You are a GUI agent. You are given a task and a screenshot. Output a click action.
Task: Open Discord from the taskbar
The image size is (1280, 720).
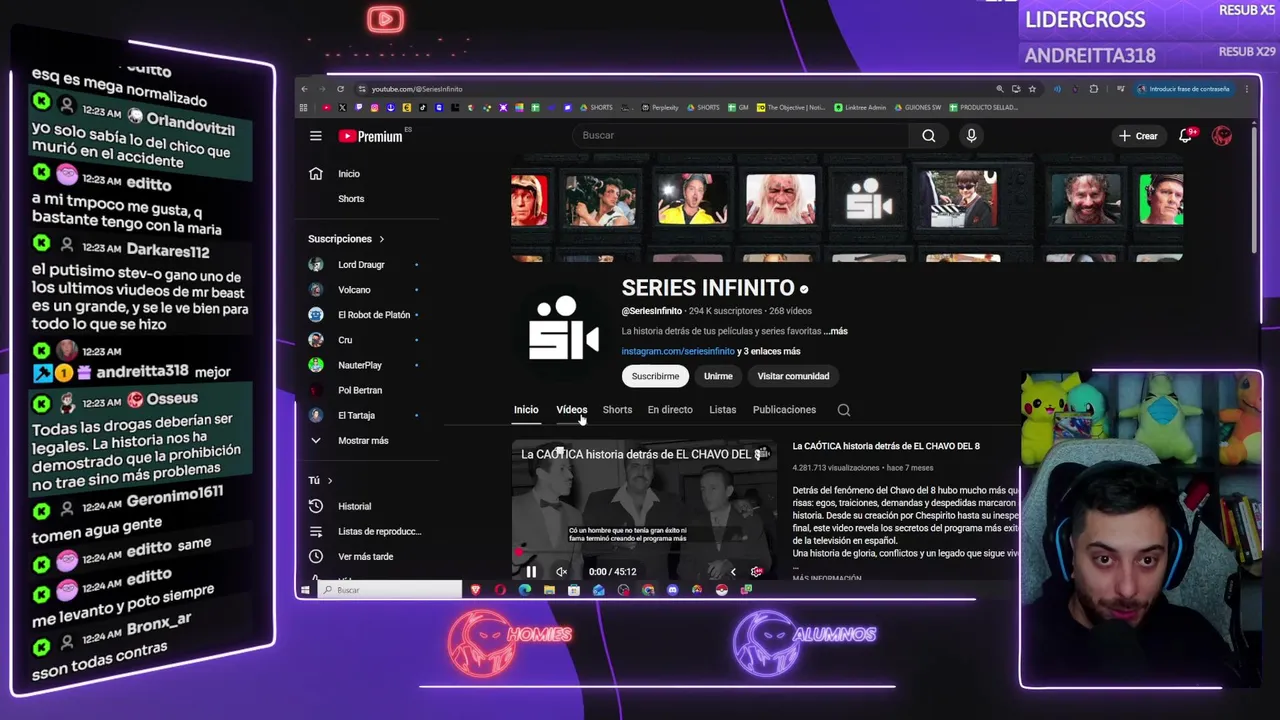pos(672,590)
